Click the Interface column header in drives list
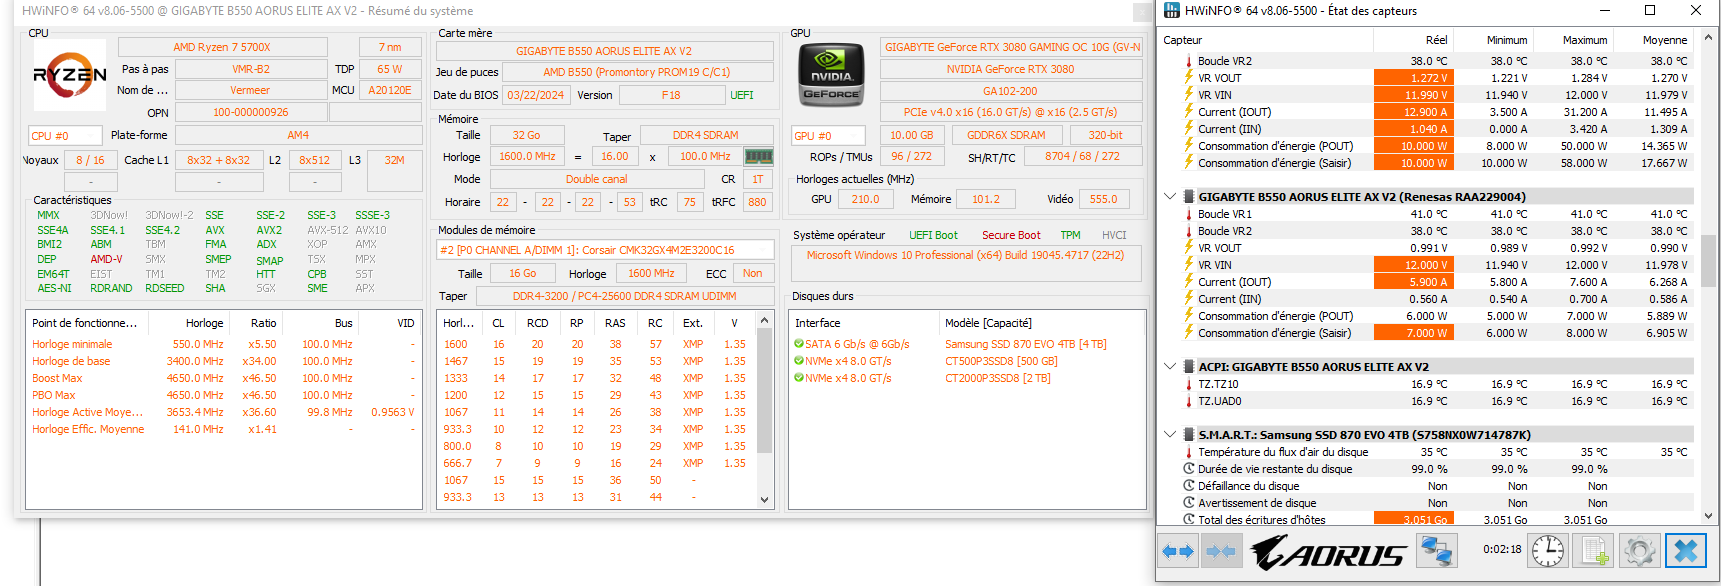 pyautogui.click(x=865, y=323)
